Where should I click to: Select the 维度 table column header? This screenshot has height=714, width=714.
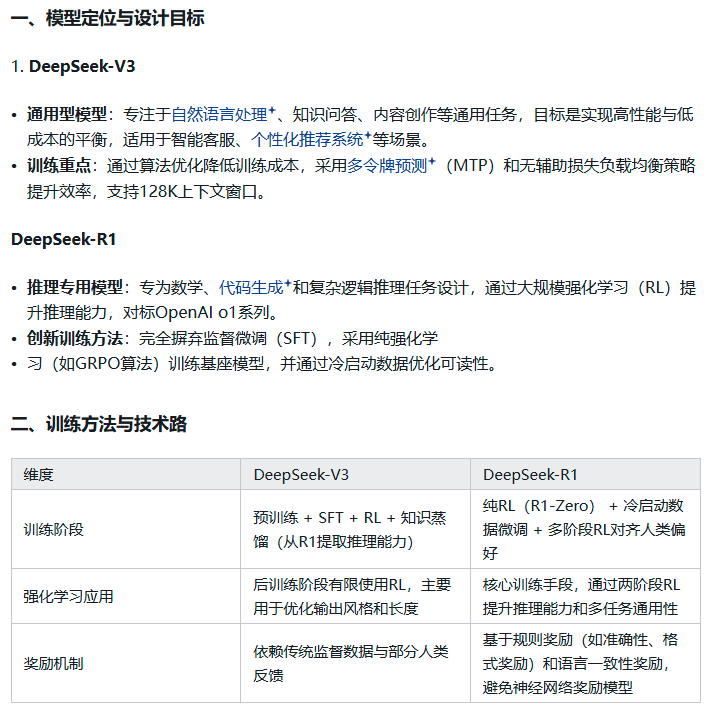[38, 475]
